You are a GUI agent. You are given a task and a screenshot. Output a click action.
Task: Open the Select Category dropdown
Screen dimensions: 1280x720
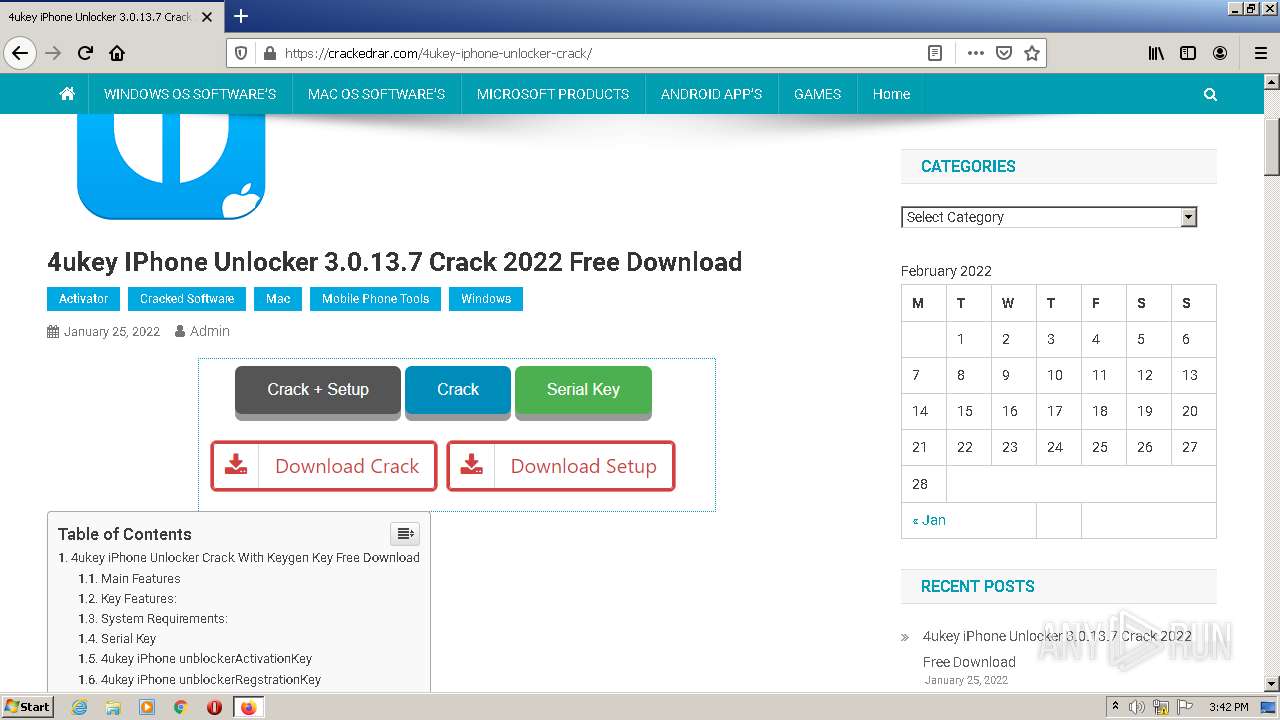1049,217
